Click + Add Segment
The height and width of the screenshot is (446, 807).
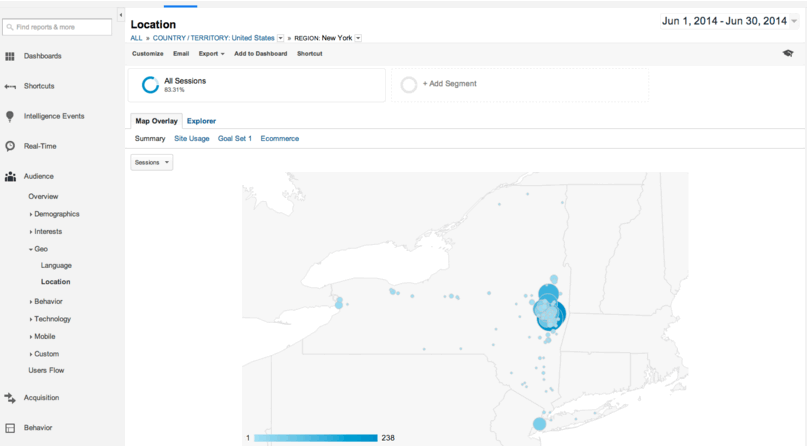click(449, 83)
